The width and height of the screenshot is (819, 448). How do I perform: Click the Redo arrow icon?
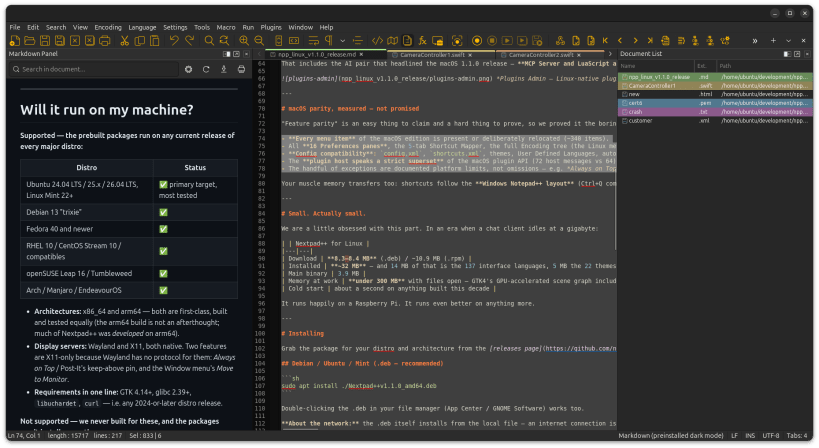tap(190, 41)
